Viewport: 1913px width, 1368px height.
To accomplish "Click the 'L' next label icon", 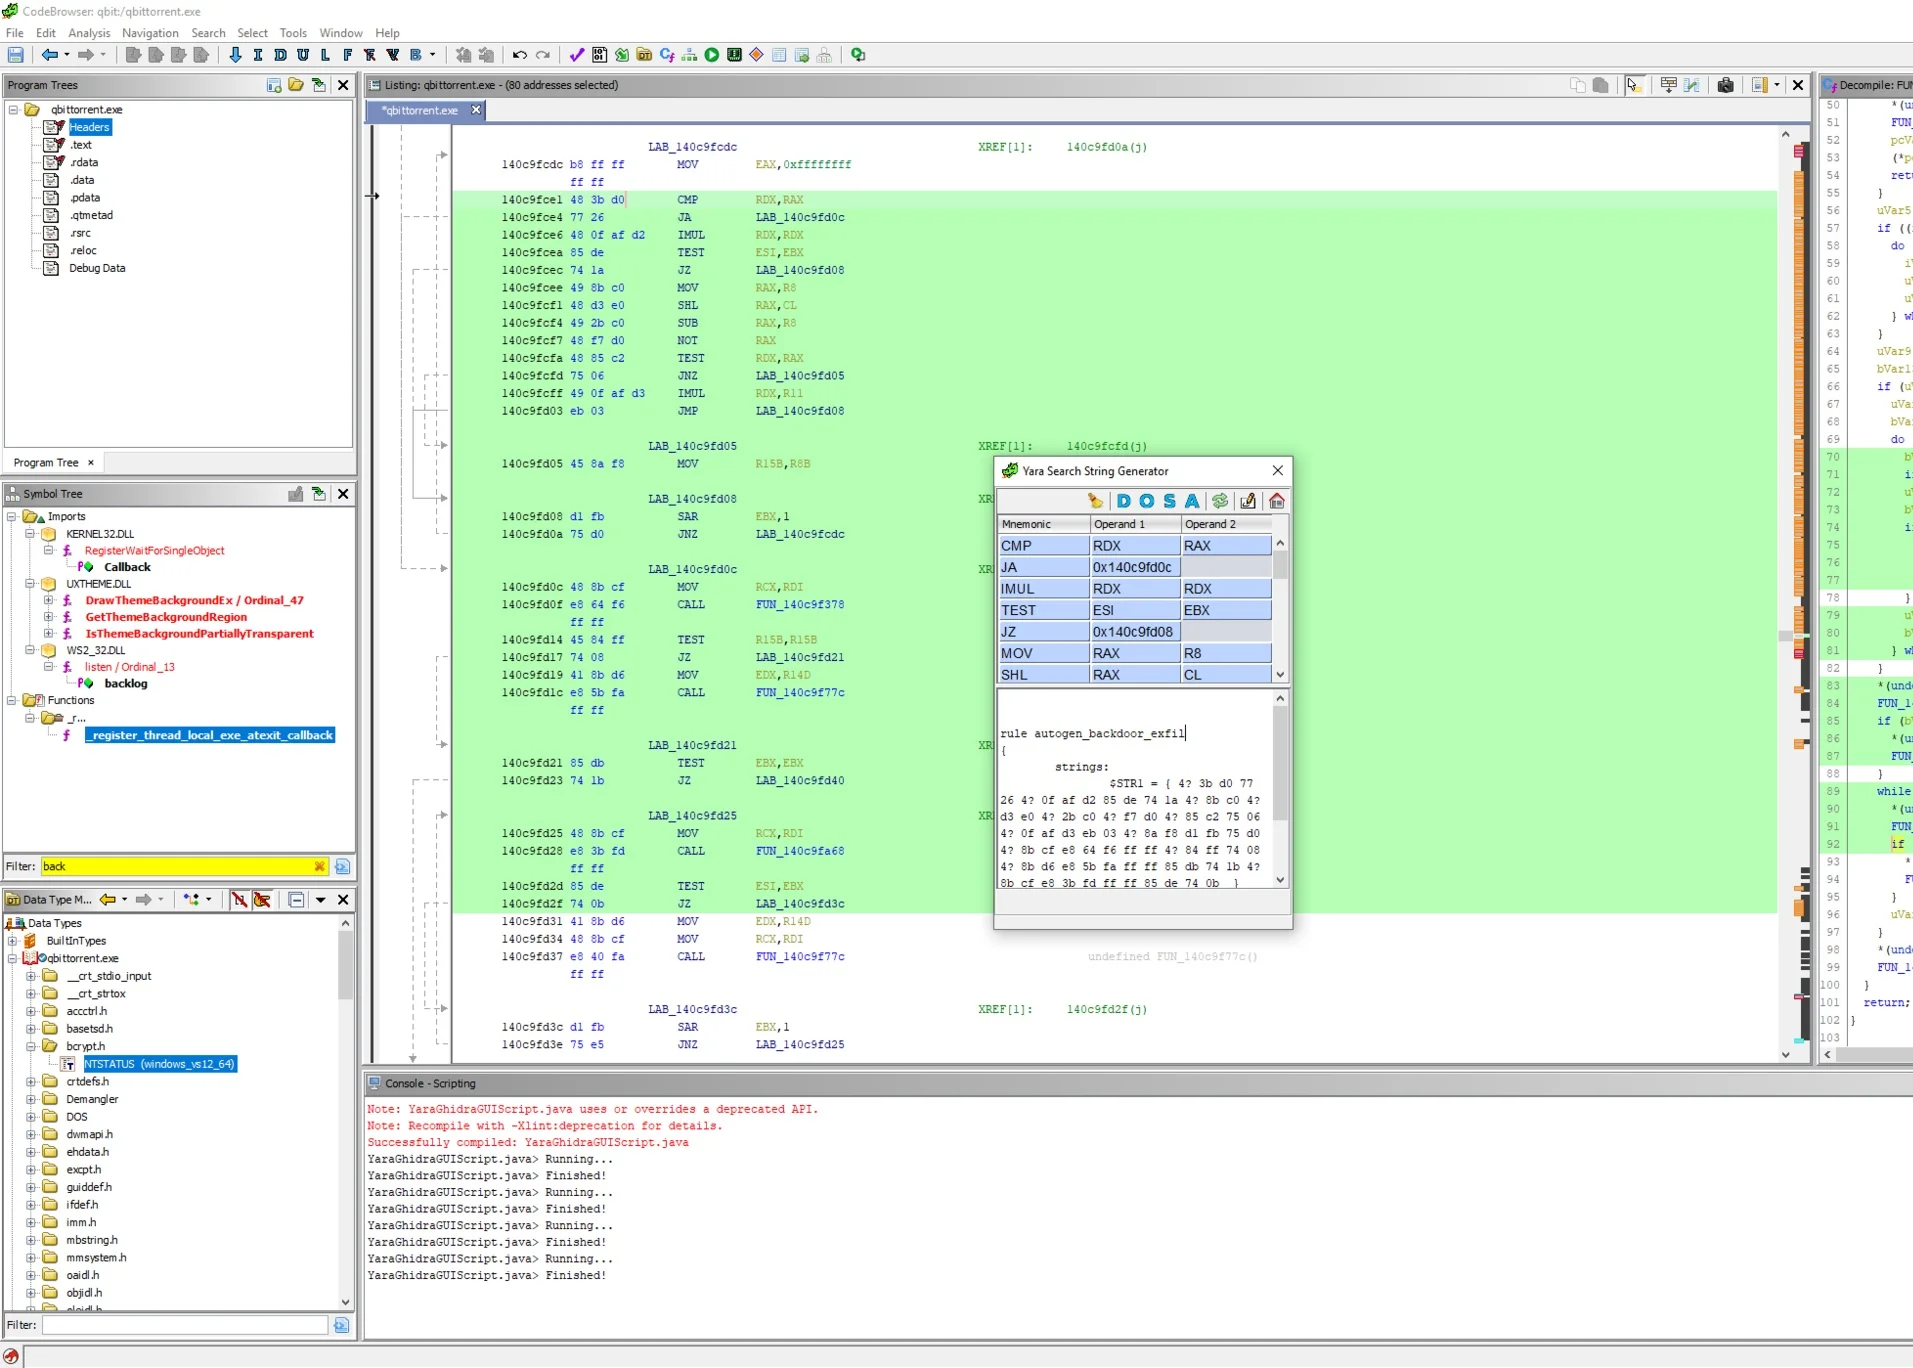I will (325, 55).
